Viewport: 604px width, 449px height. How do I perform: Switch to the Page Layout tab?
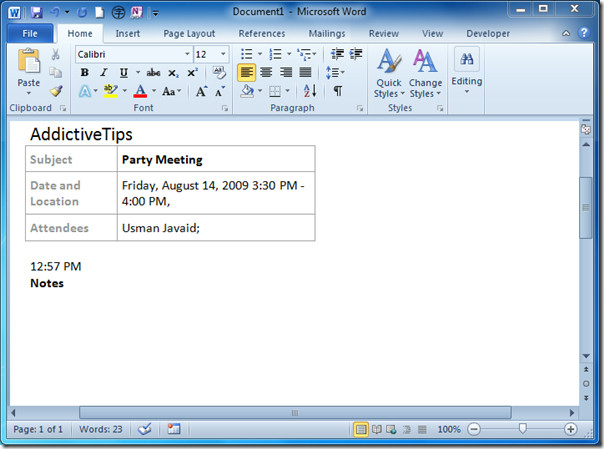click(x=189, y=34)
